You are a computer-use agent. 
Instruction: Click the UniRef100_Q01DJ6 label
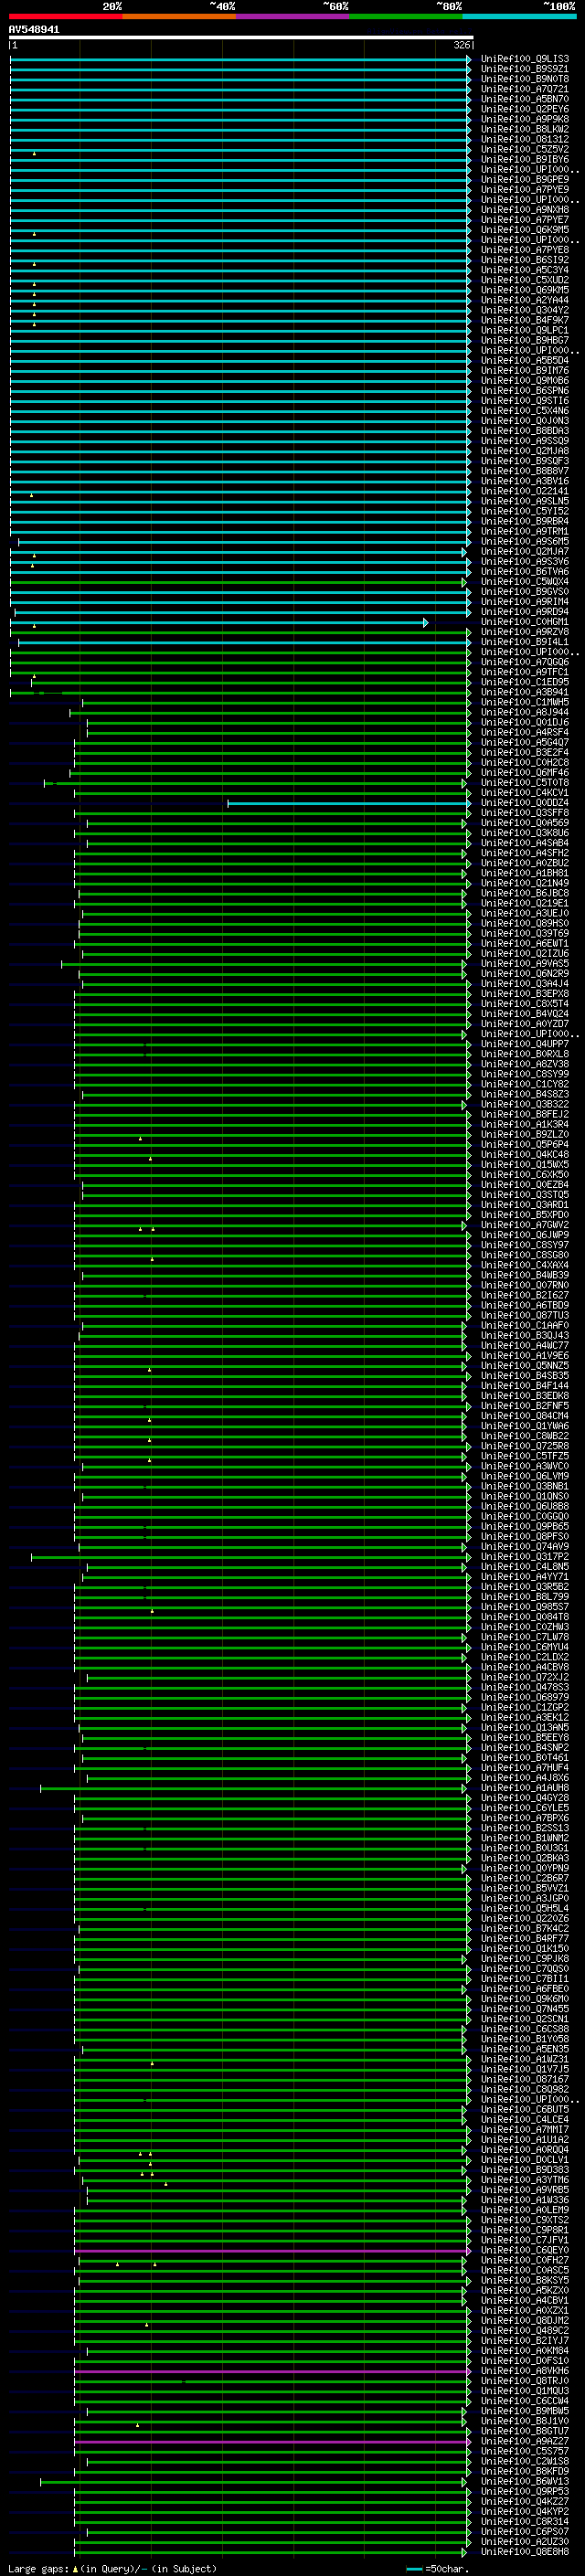tap(525, 722)
